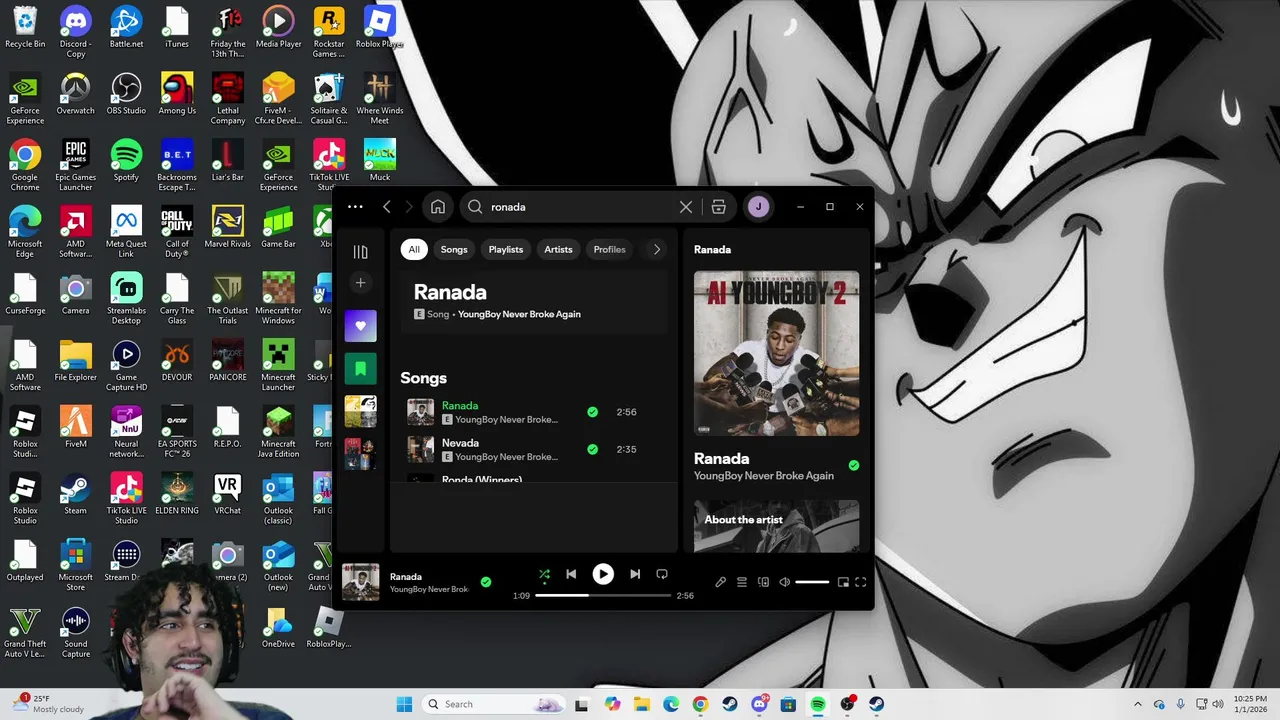Open the AI YoungBoy 2 album cover
This screenshot has height=720, width=1280.
coord(776,353)
